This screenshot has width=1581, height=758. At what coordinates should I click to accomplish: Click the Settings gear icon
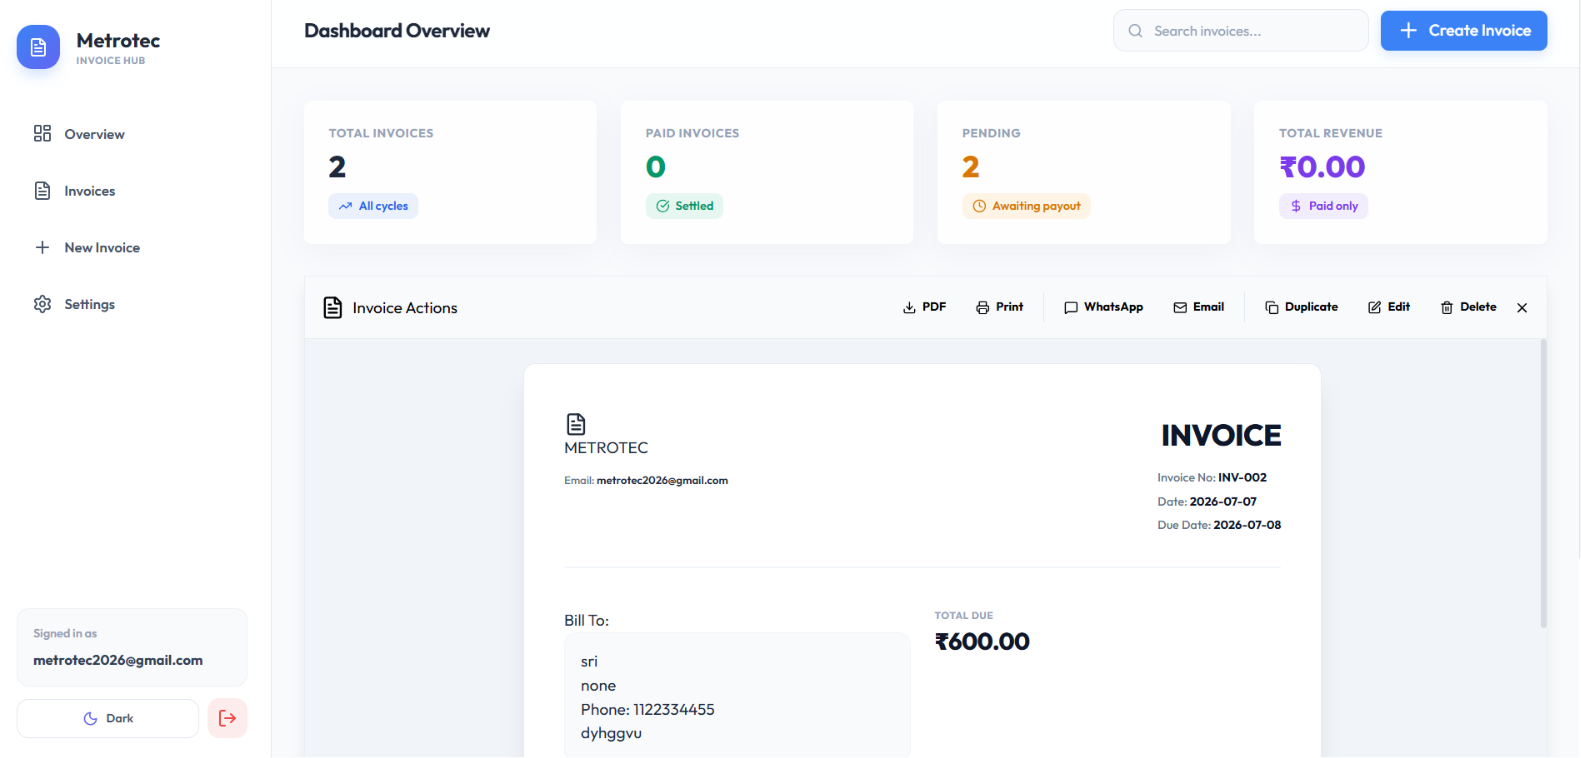click(42, 304)
